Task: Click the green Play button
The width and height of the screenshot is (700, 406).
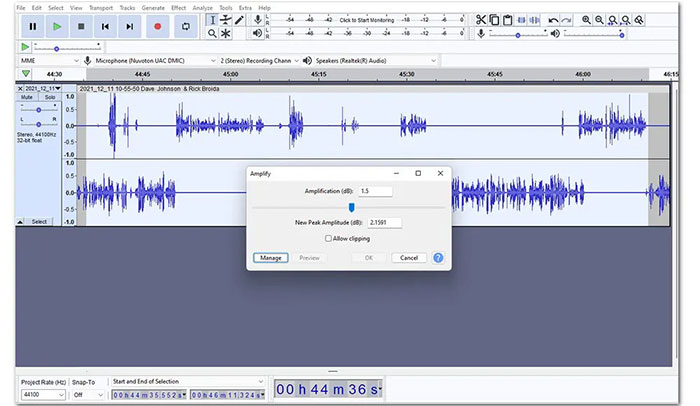Action: (57, 26)
